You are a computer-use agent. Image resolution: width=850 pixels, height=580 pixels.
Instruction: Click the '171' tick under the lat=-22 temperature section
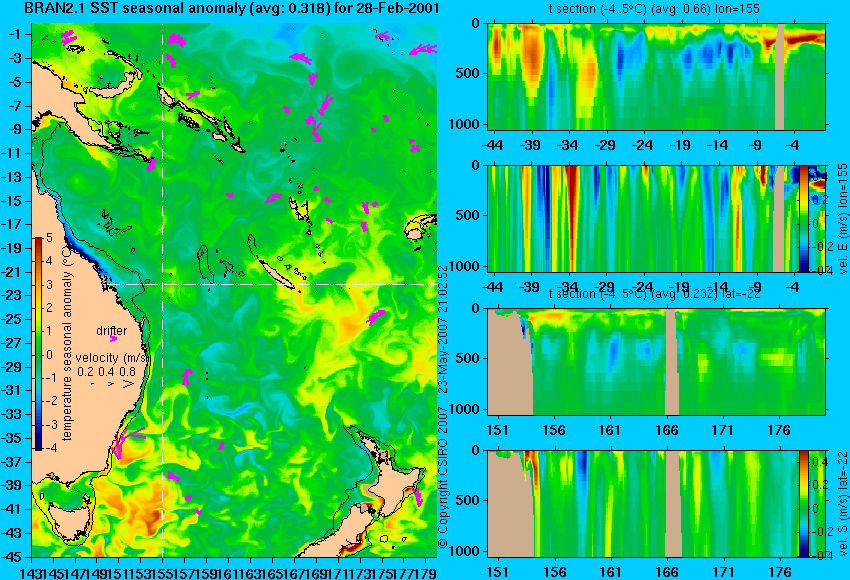pyautogui.click(x=723, y=430)
